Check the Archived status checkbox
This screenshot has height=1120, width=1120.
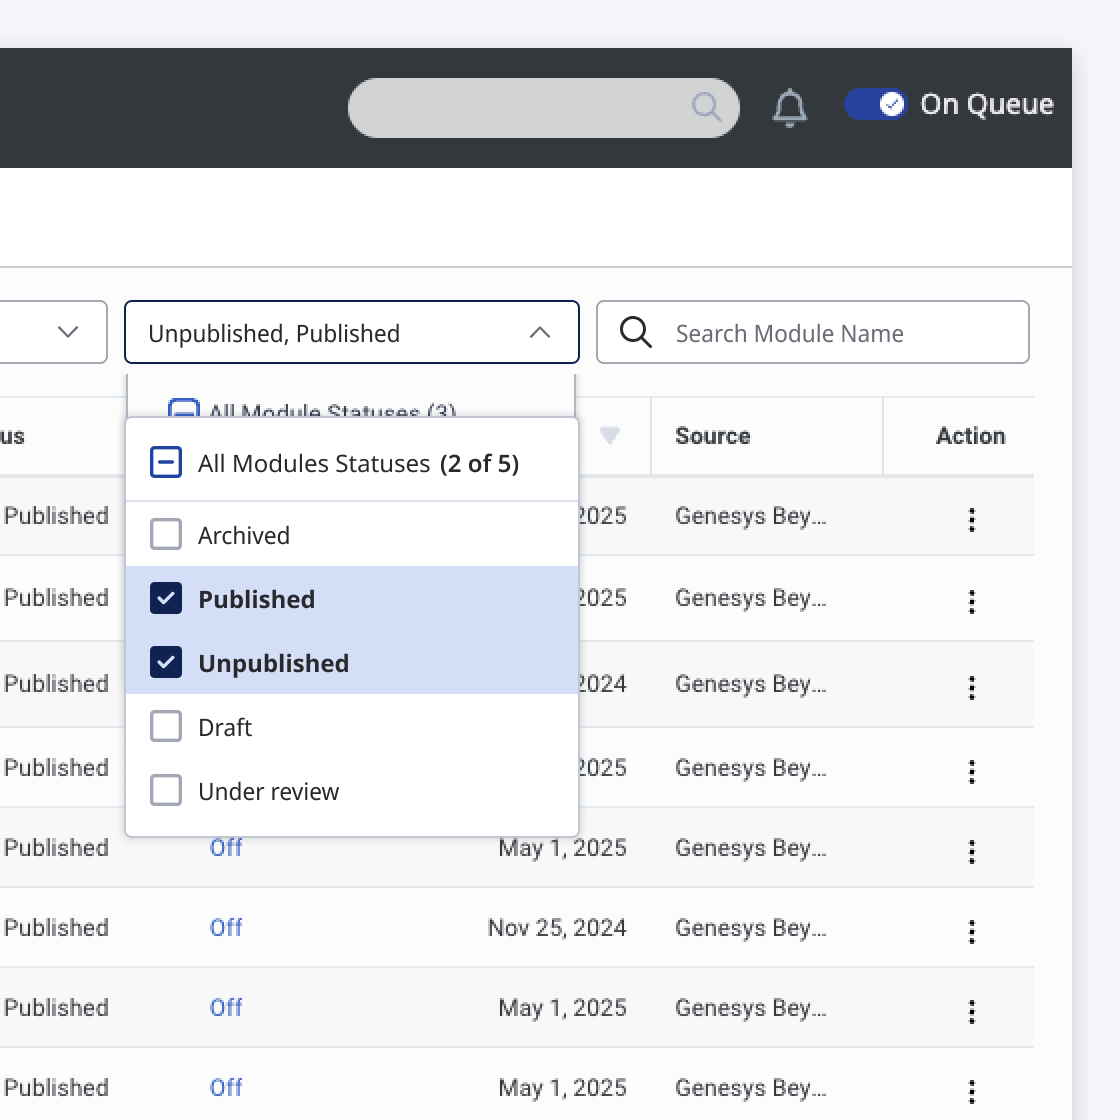point(166,534)
